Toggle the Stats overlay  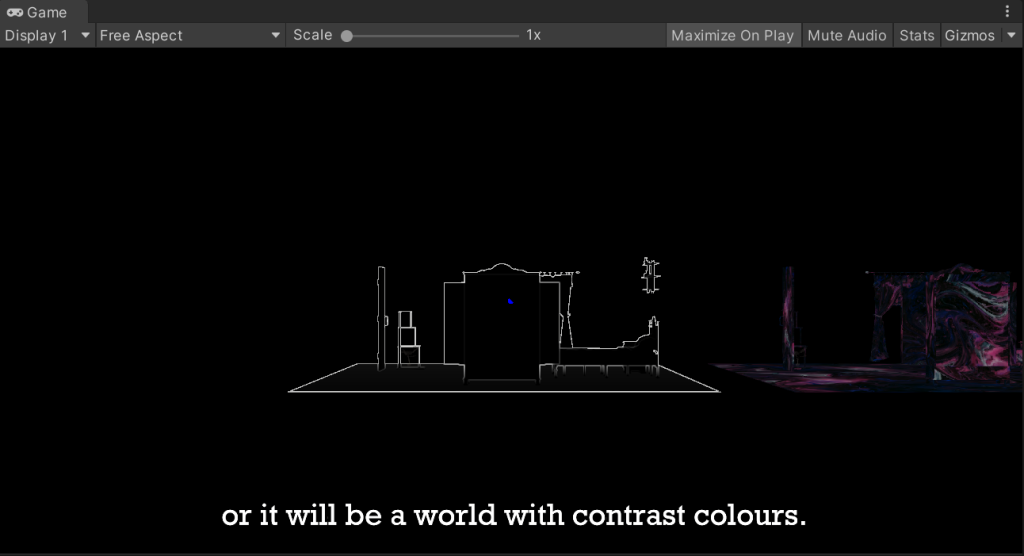(917, 35)
